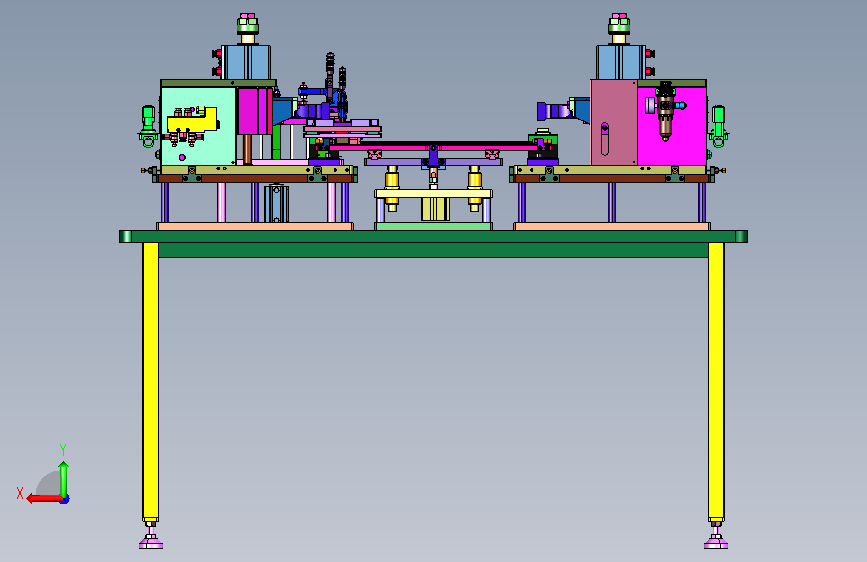Click the green Y axis arrow of the triad
Viewport: 867px width, 562px height.
pos(64,478)
